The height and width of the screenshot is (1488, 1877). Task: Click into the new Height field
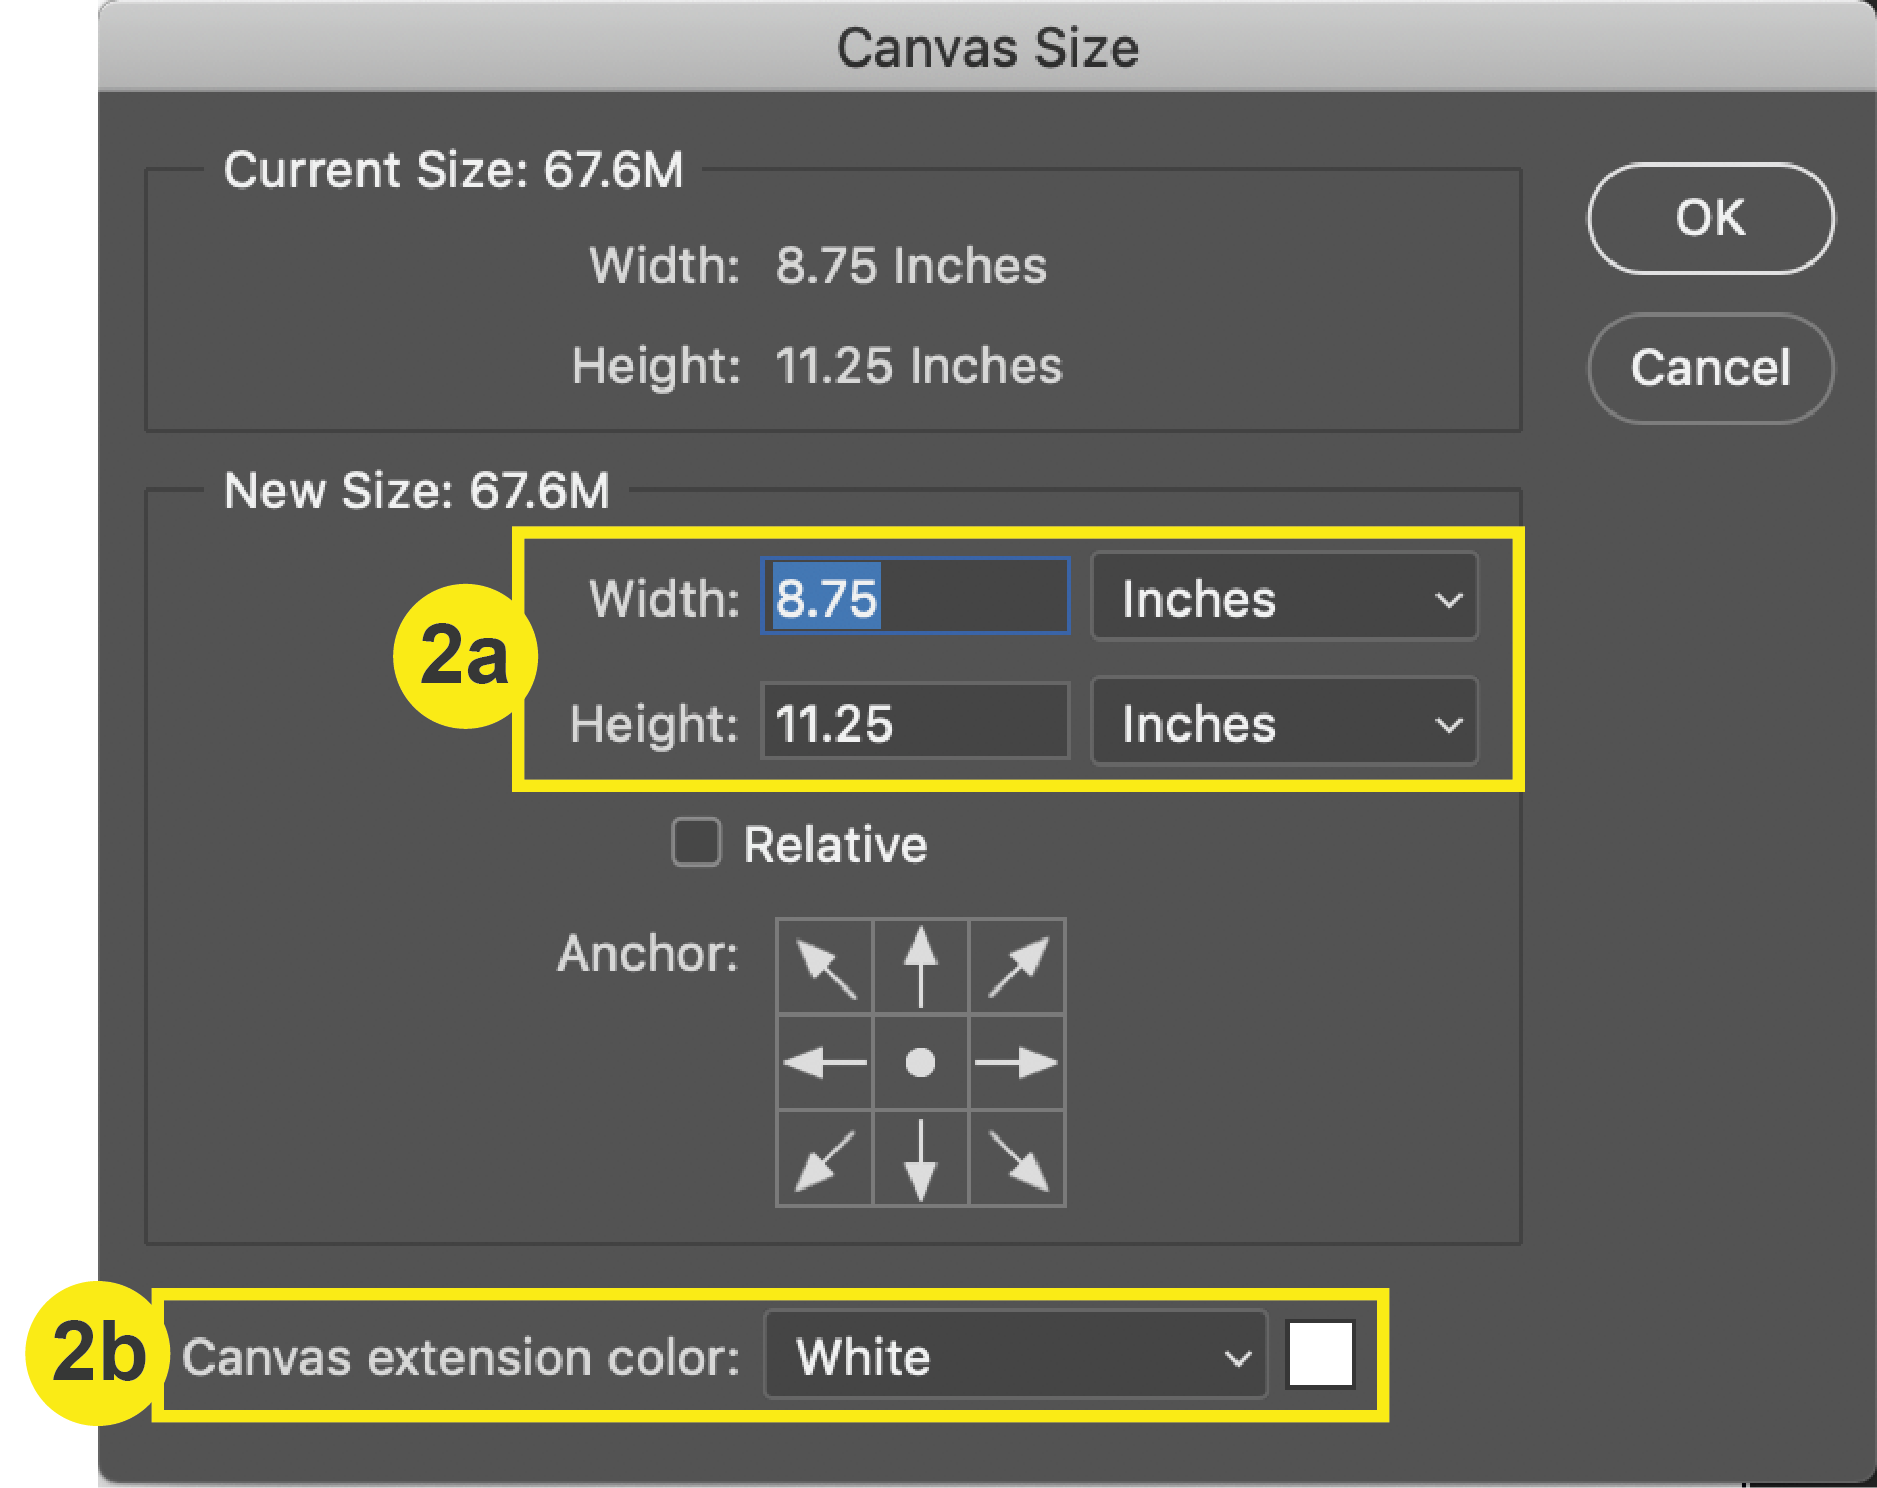[916, 722]
